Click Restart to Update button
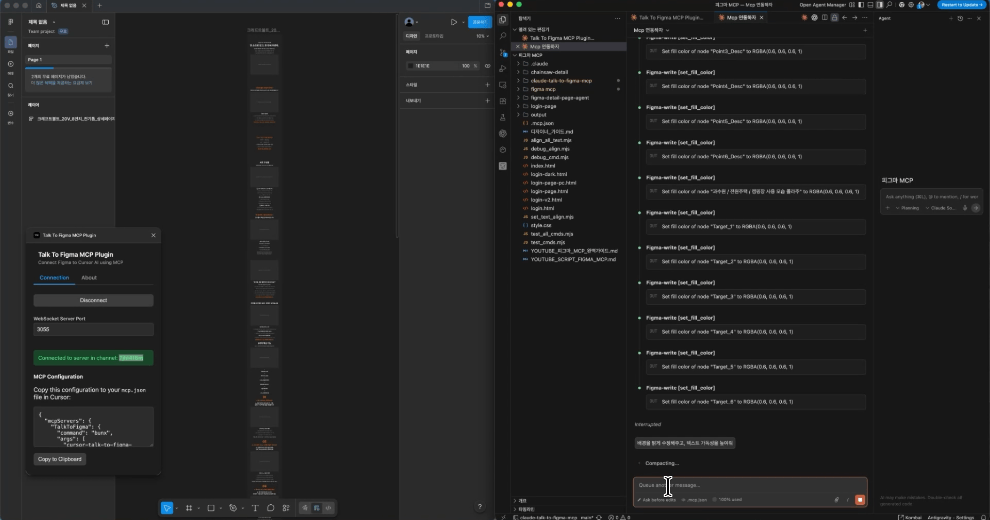Image resolution: width=990 pixels, height=520 pixels. click(x=961, y=4)
